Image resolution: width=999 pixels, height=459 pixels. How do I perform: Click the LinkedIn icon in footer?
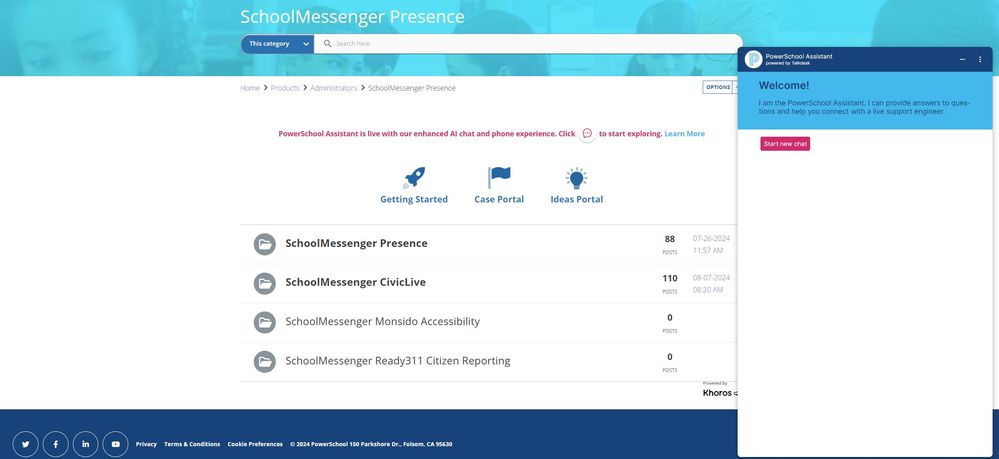(85, 444)
